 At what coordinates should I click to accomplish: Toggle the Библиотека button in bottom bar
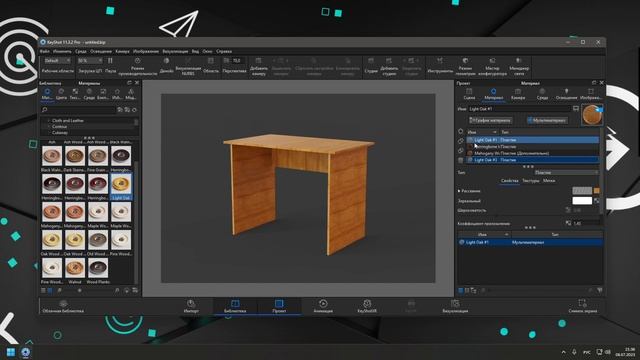coord(235,306)
